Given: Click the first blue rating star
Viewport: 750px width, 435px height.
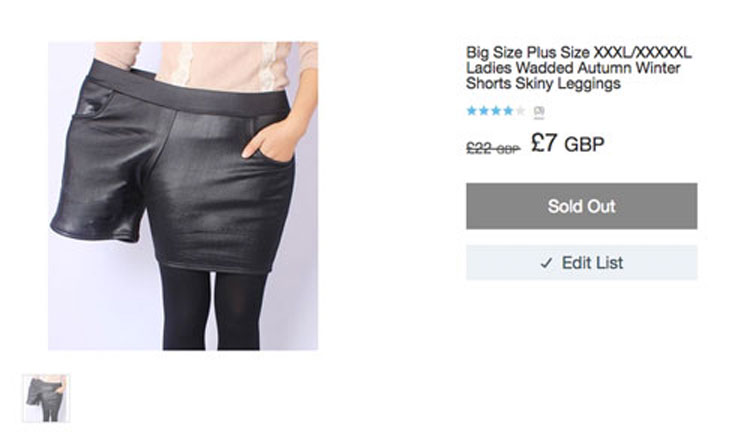Looking at the screenshot, I should coord(471,111).
